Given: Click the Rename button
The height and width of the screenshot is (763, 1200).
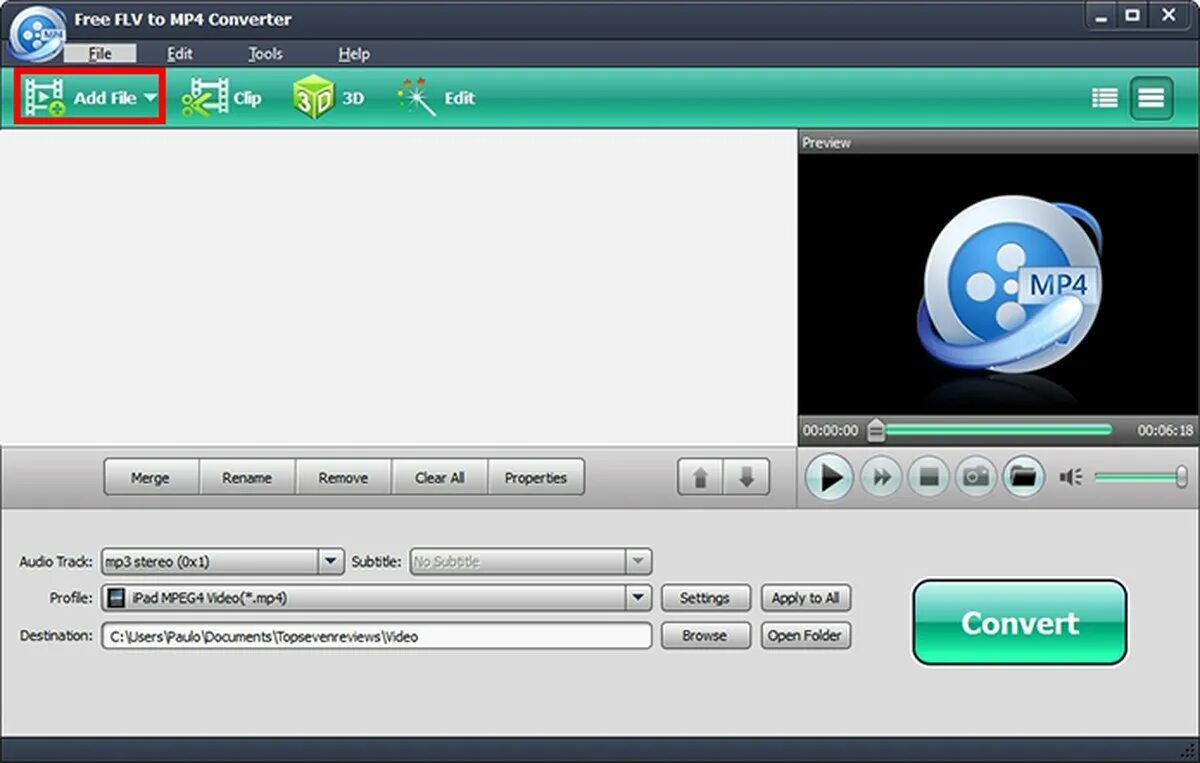Looking at the screenshot, I should [x=246, y=478].
